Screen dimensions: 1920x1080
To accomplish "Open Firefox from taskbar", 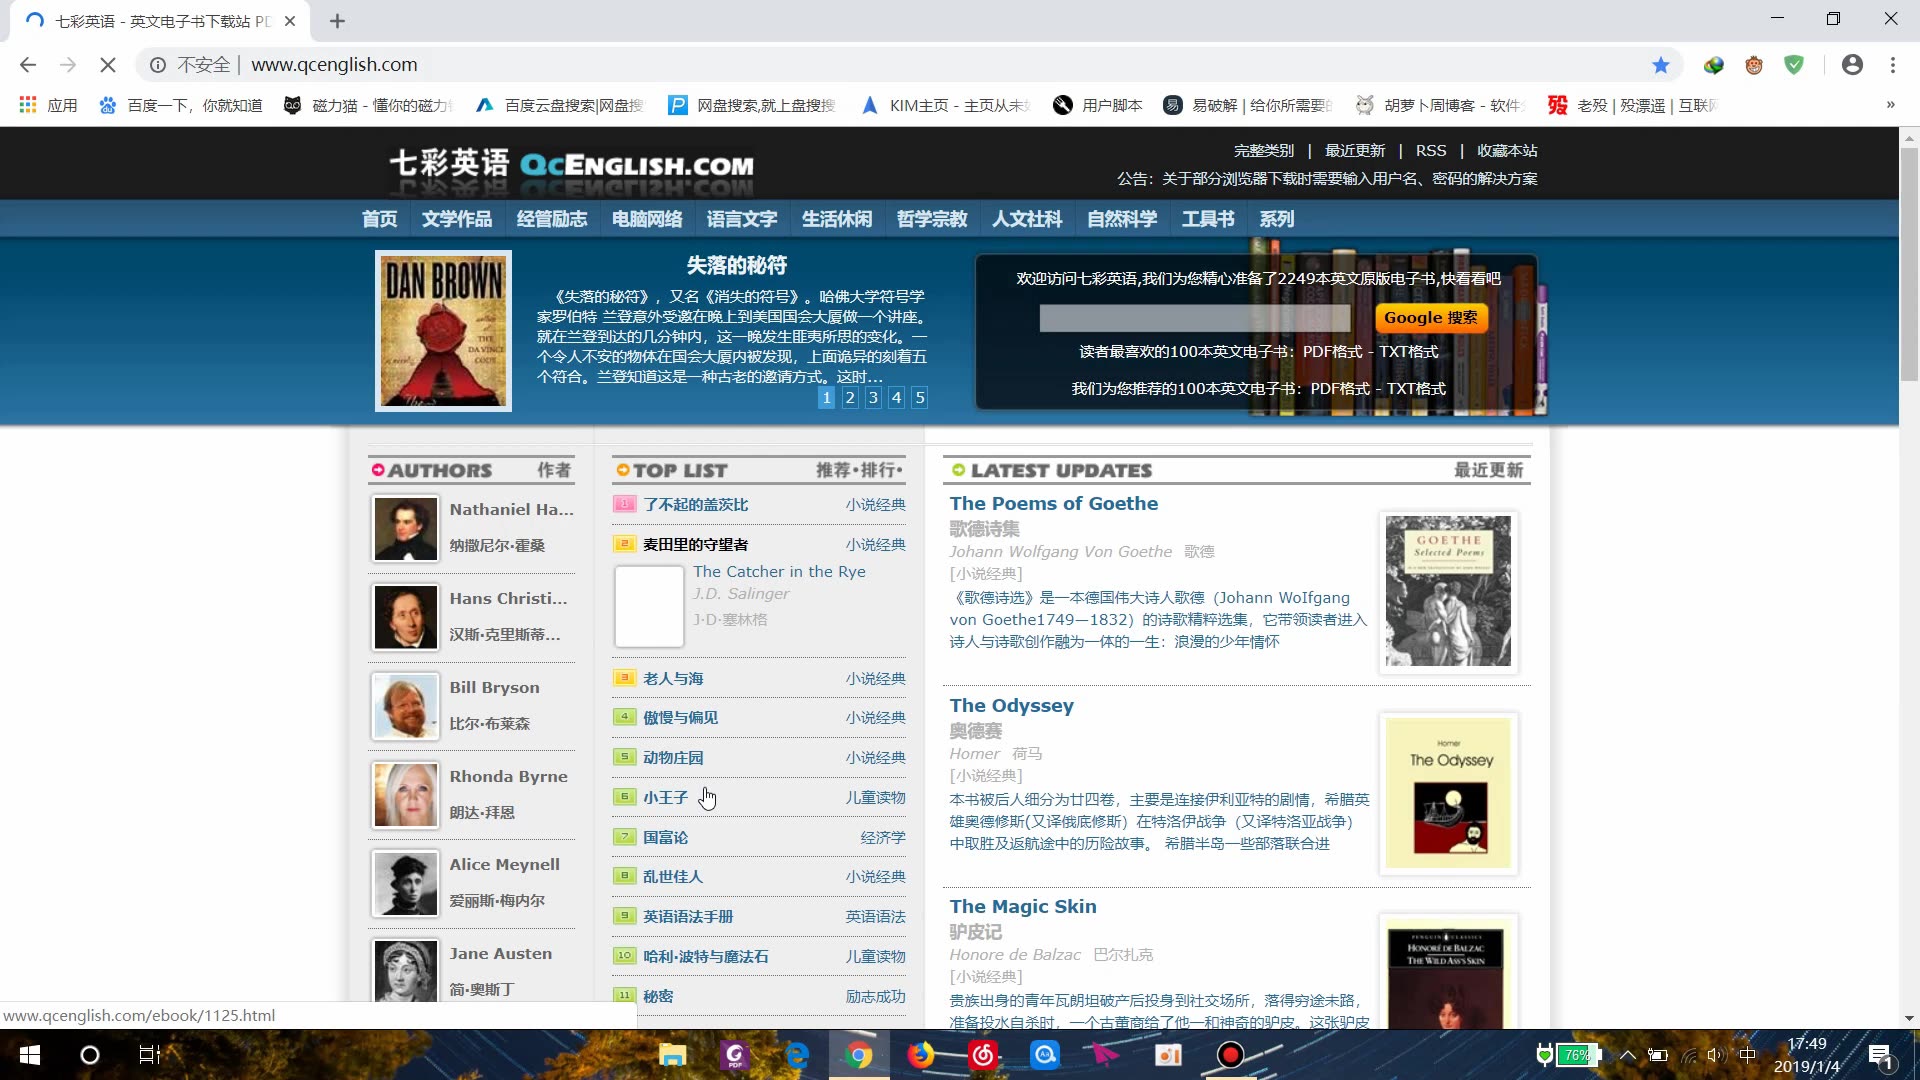I will click(921, 1055).
